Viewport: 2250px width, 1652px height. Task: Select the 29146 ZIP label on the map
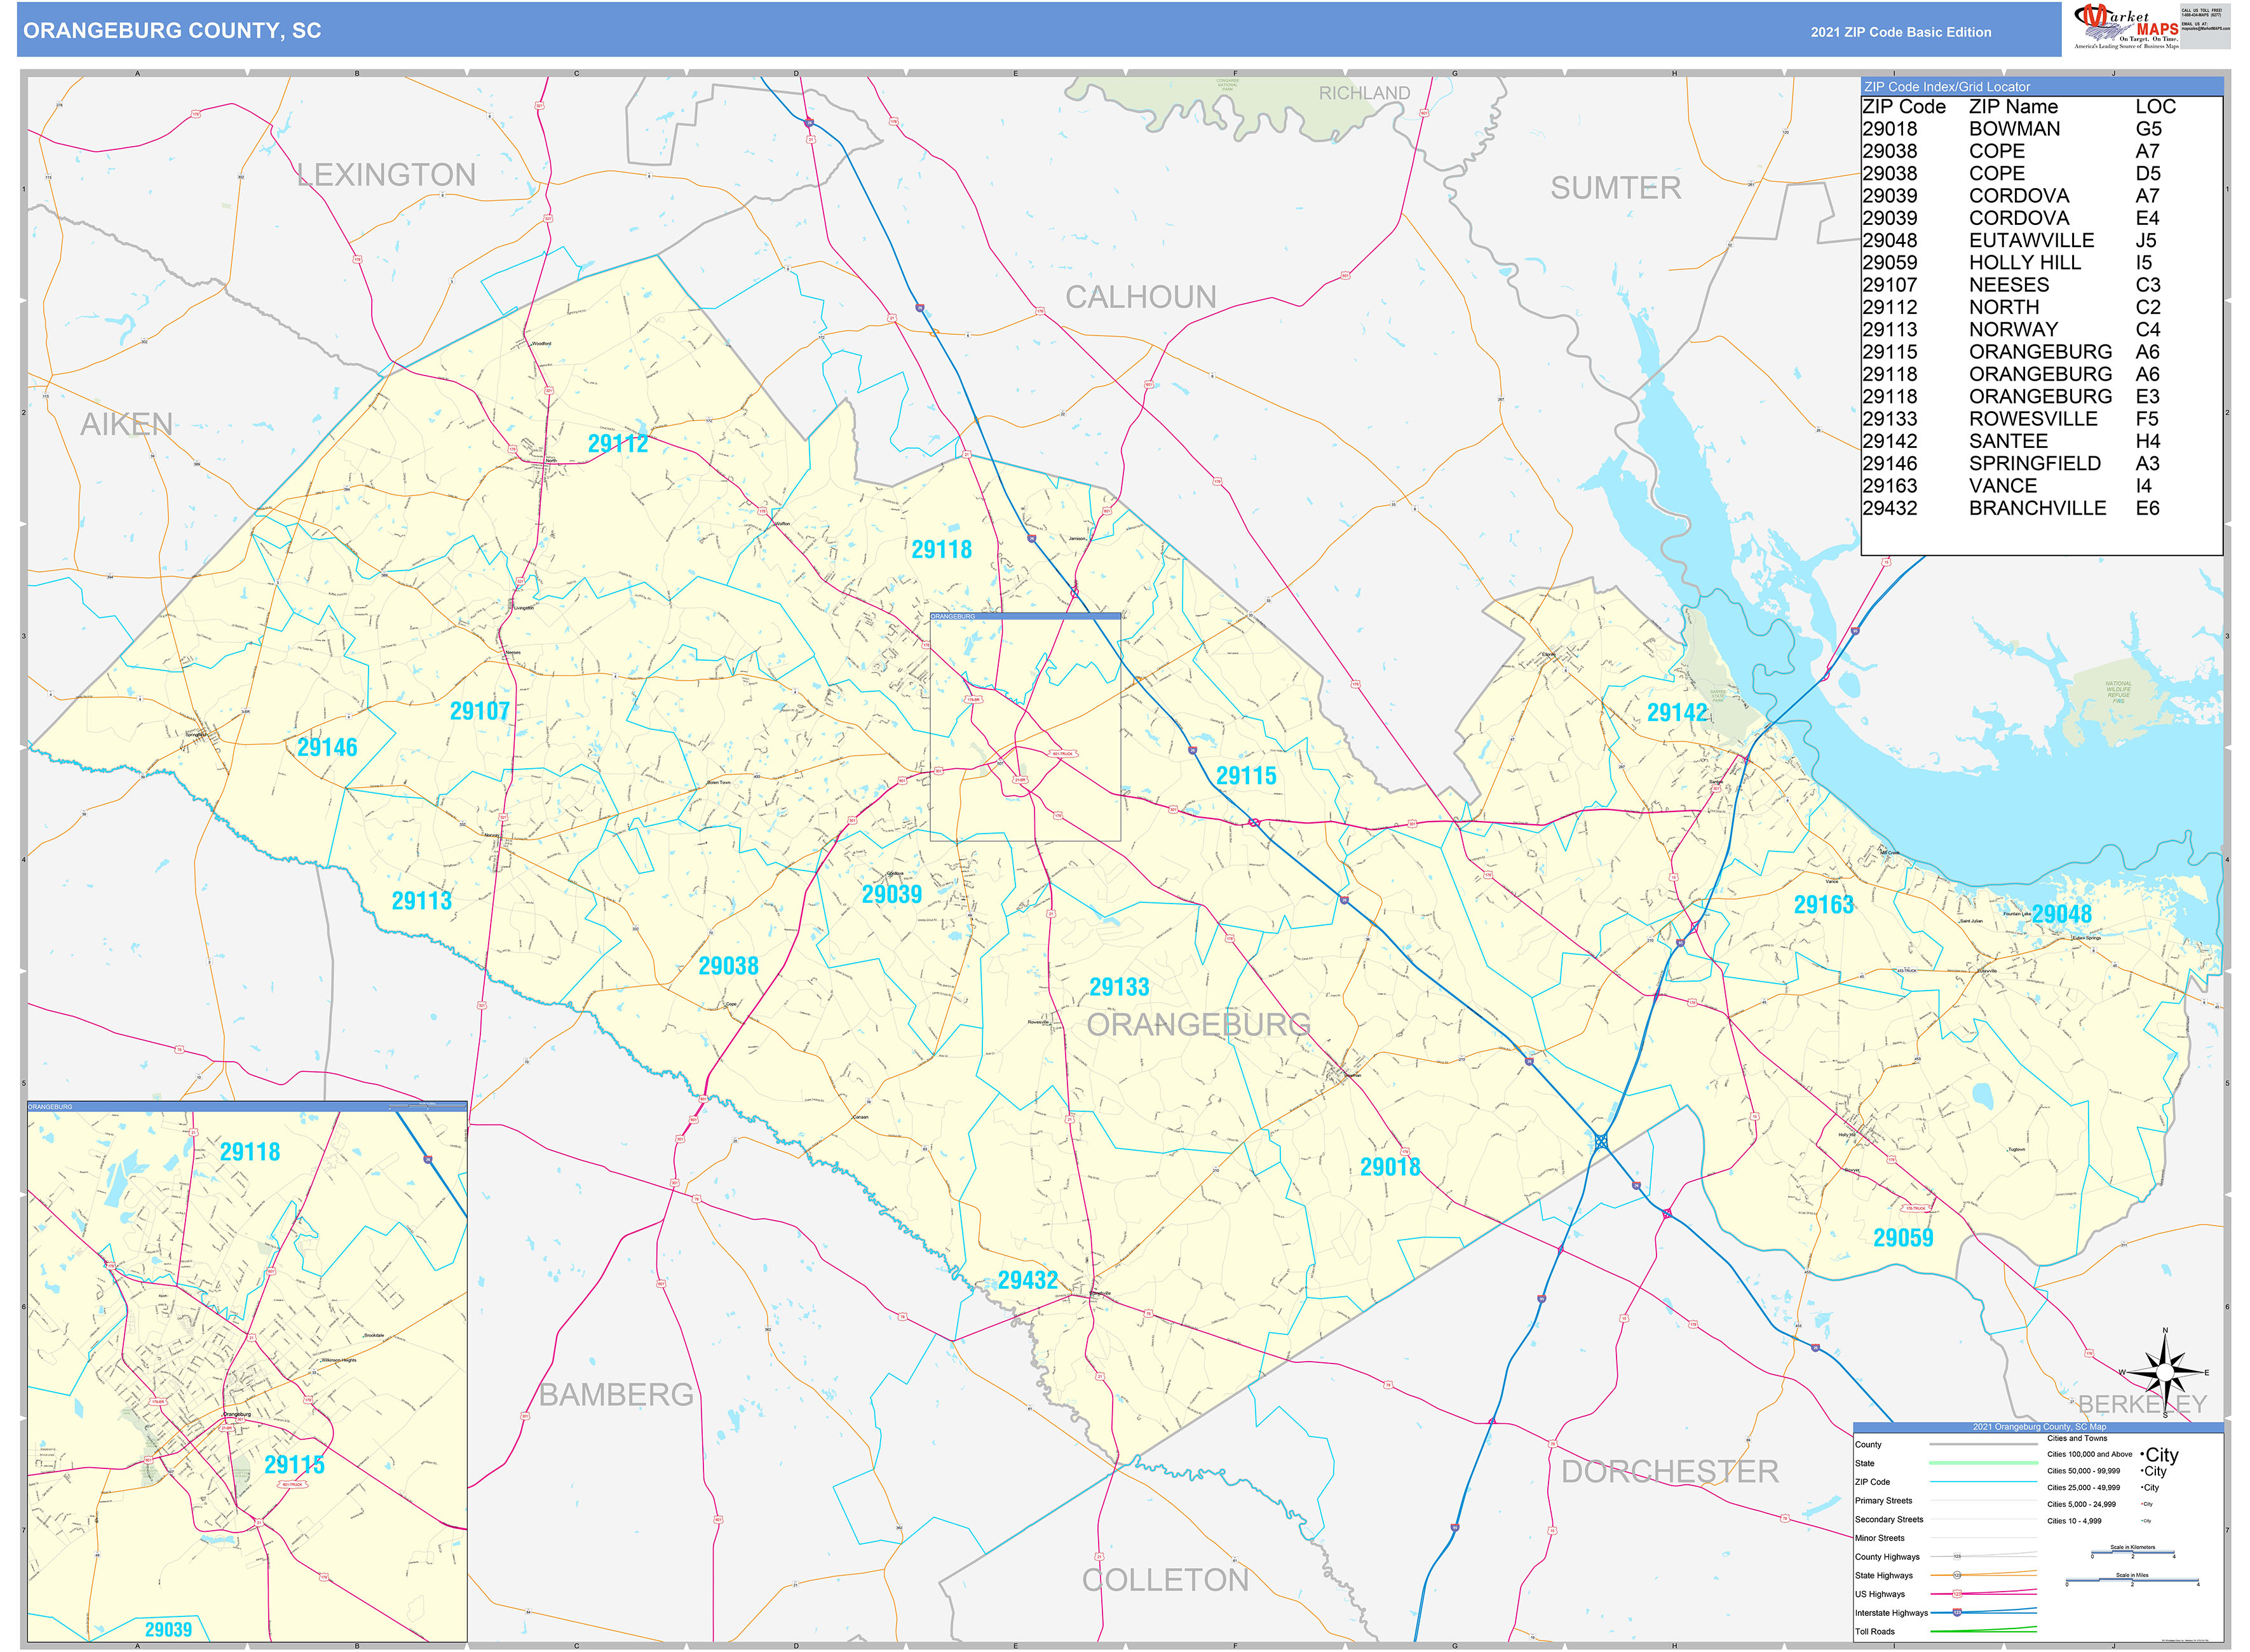click(327, 747)
